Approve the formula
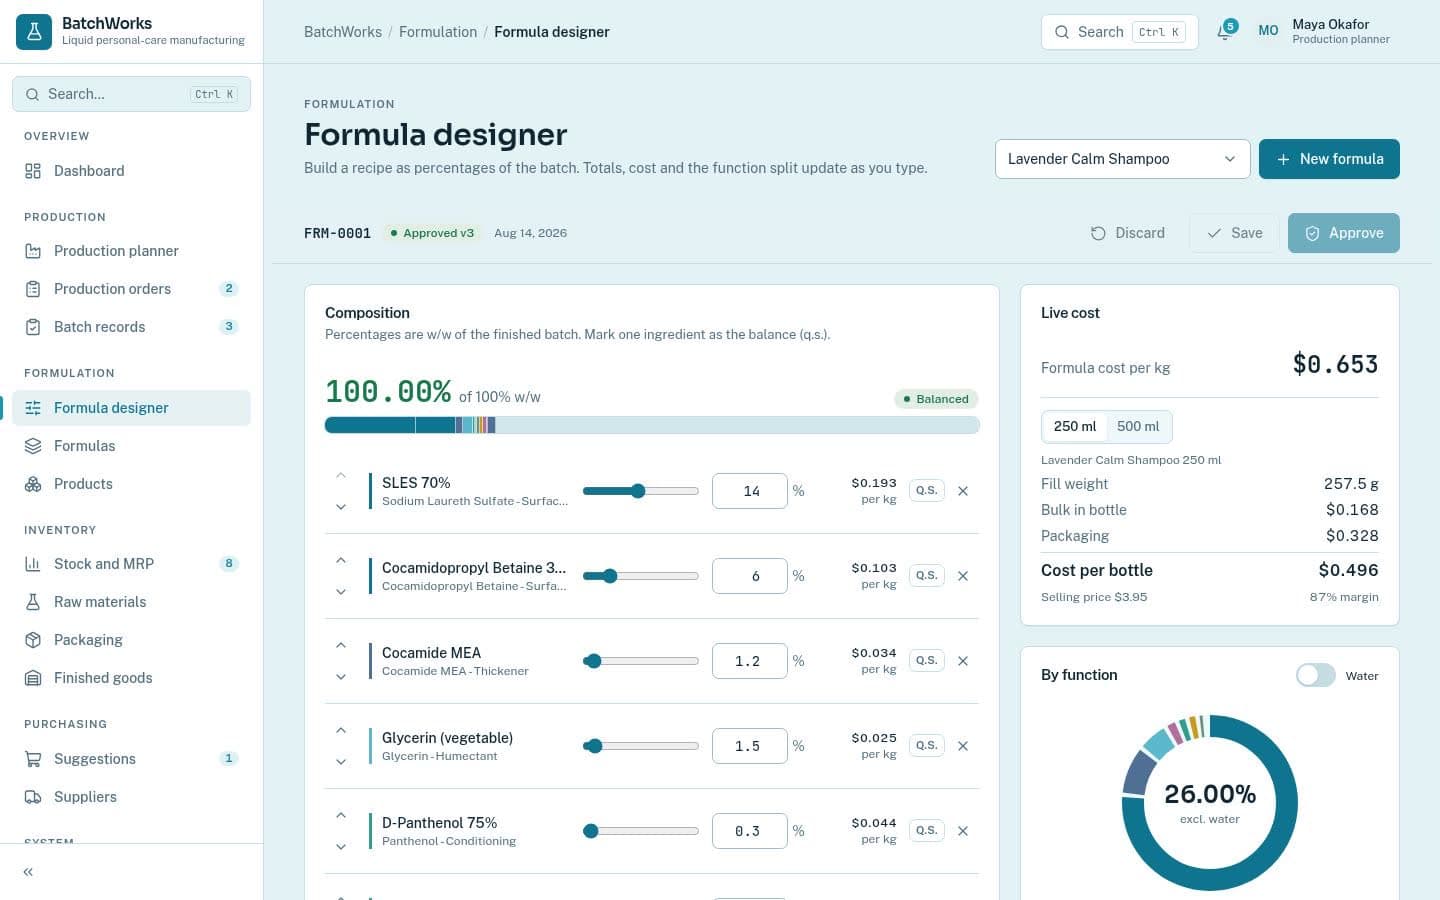Screen dimensions: 1440x900 [x=1344, y=233]
